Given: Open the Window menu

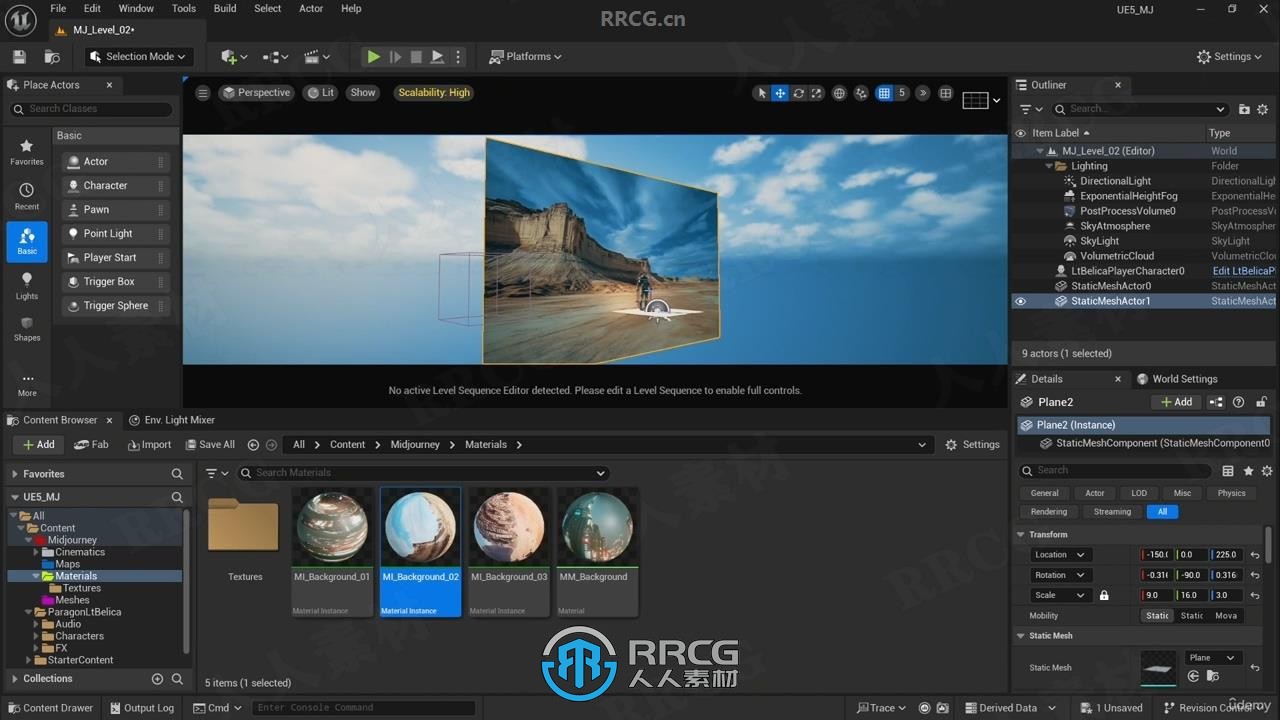Looking at the screenshot, I should click(x=136, y=8).
